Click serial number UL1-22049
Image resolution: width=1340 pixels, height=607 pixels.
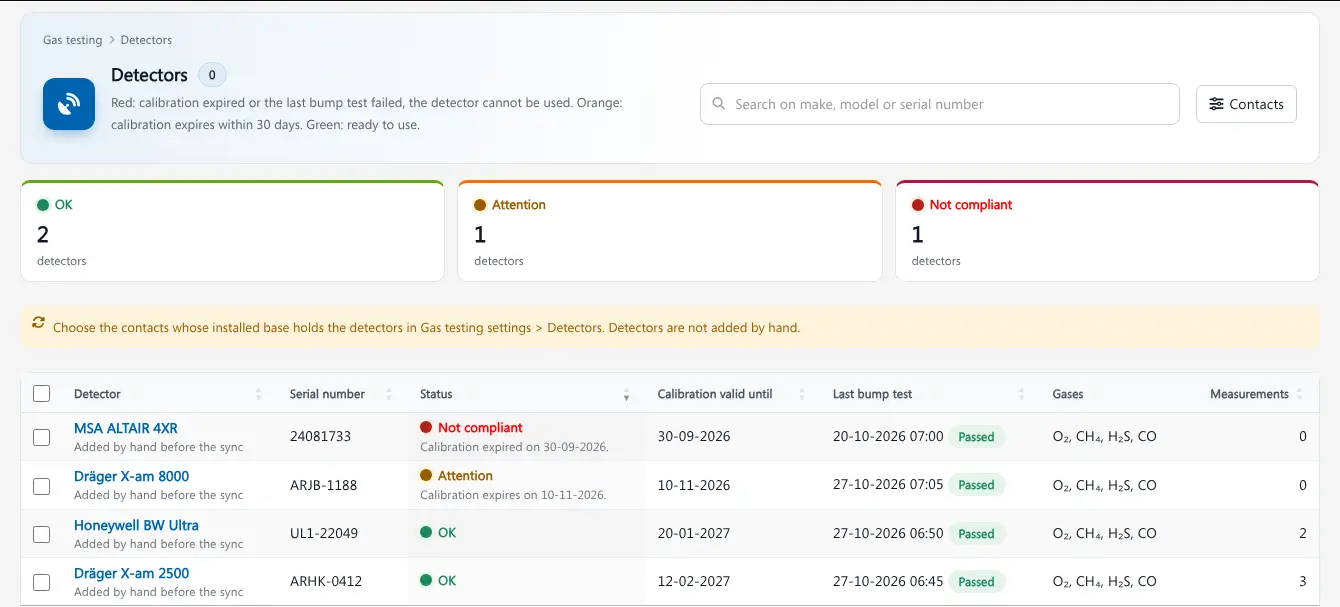[323, 533]
